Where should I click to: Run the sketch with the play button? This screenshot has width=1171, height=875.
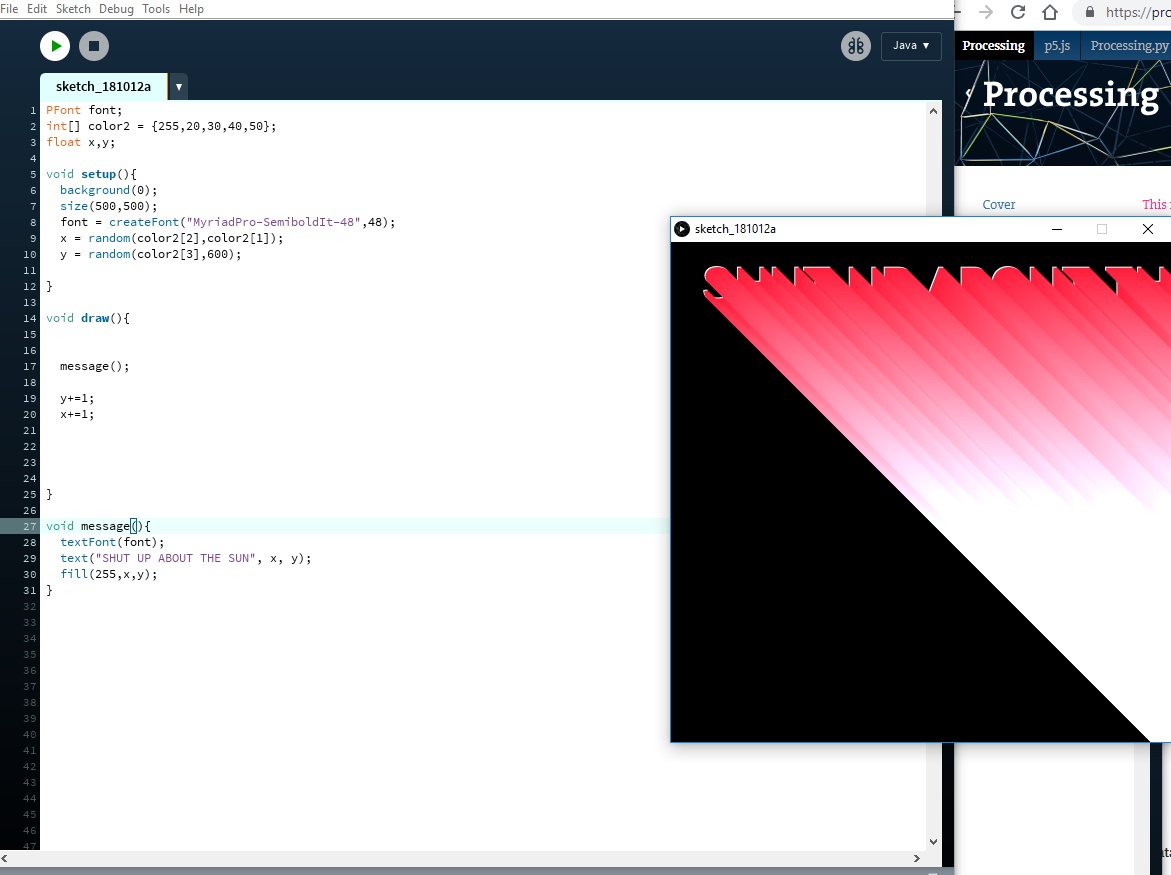pos(55,46)
